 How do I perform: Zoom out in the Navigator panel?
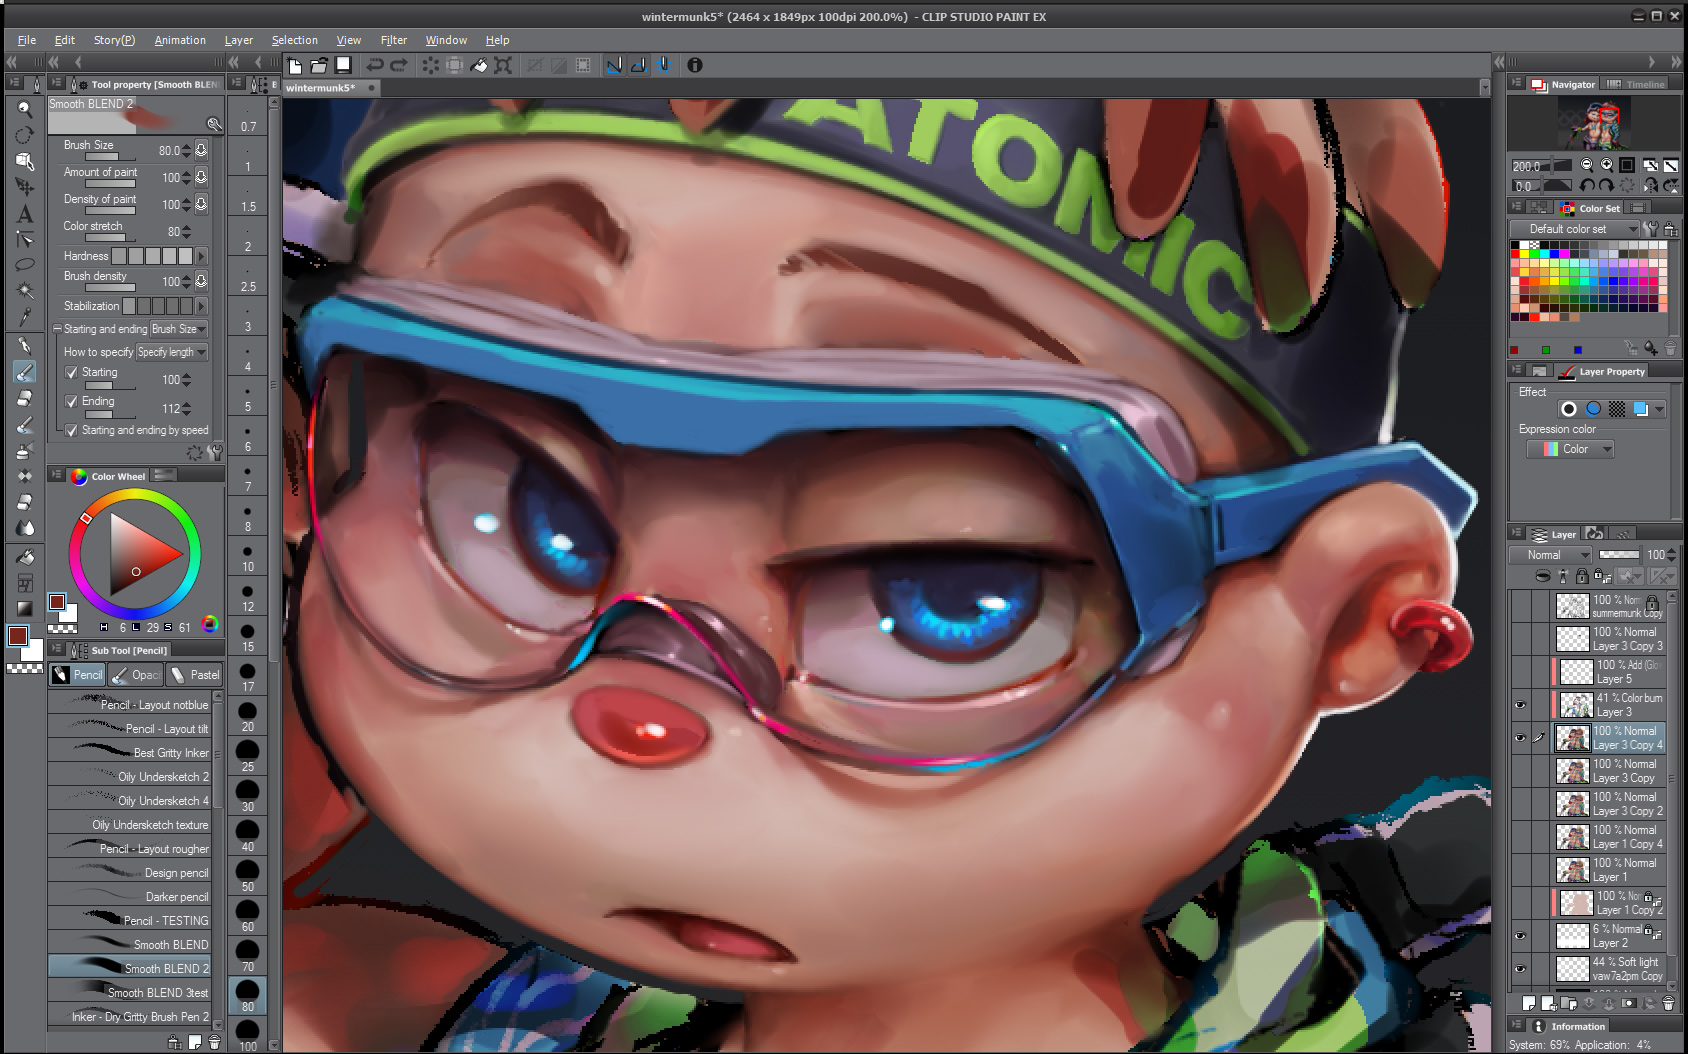(x=1587, y=165)
